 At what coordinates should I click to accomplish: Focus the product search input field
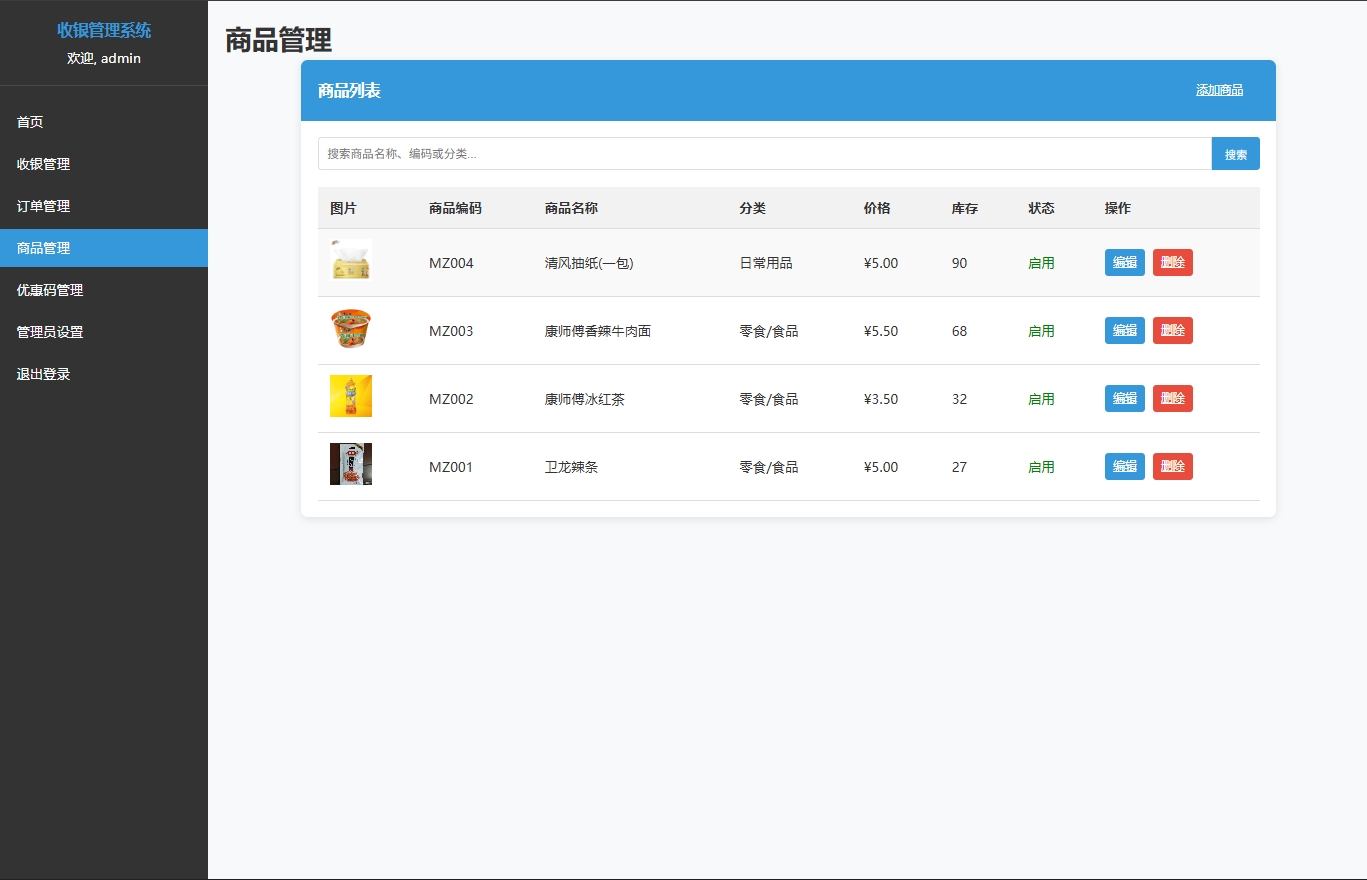point(765,154)
